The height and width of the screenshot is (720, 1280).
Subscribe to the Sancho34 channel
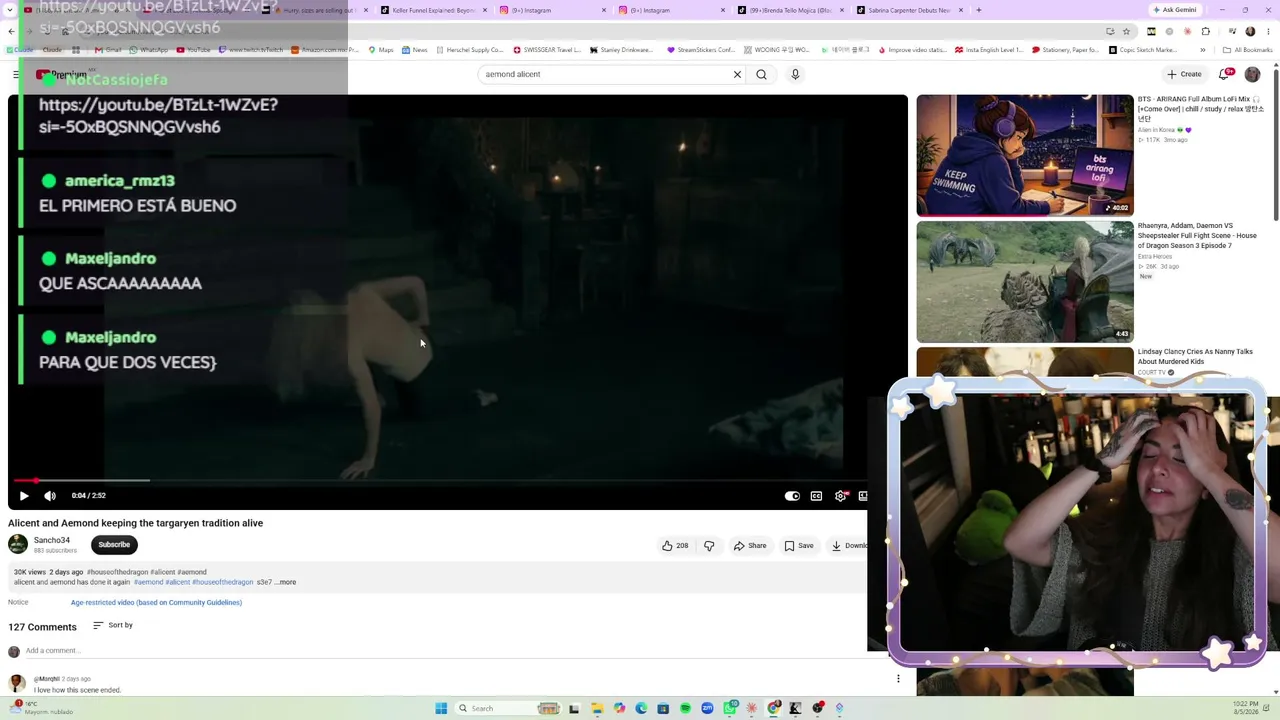tap(114, 545)
